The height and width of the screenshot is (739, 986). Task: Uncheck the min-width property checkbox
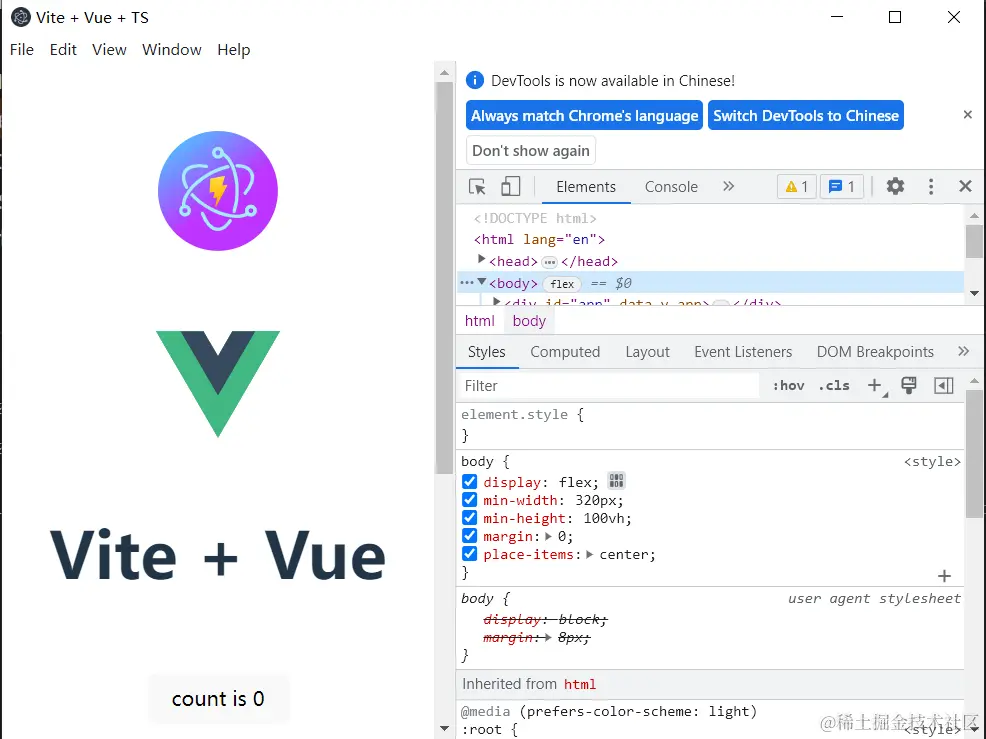[x=469, y=500]
